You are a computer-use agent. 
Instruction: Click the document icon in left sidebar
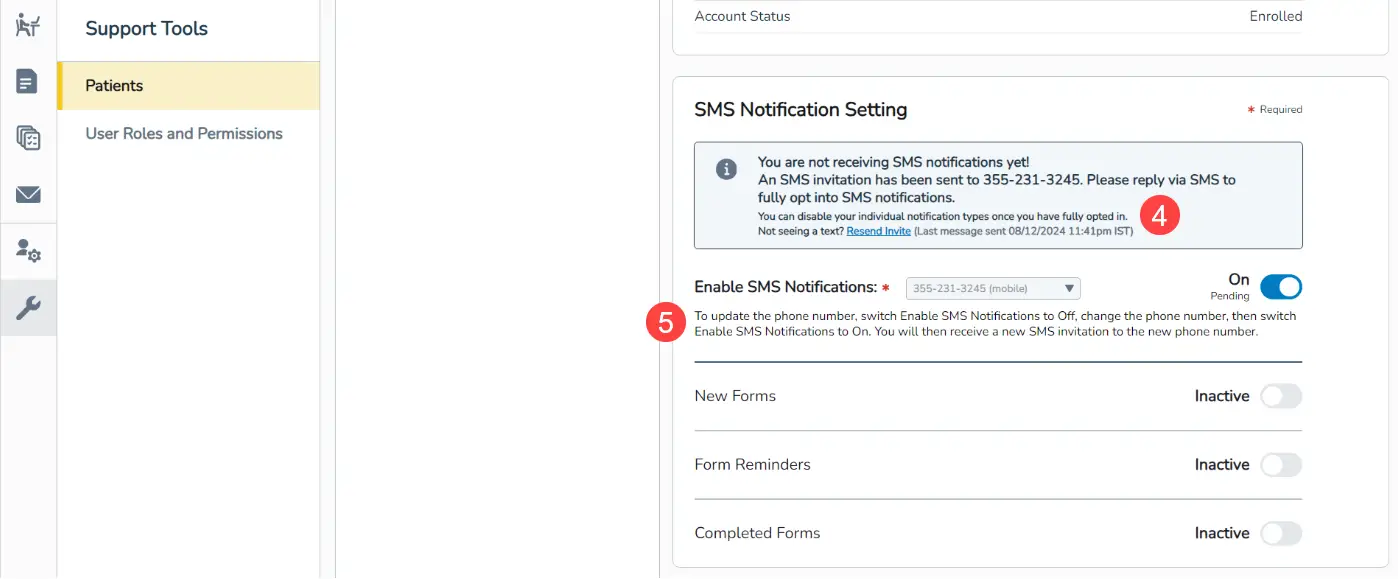(x=28, y=81)
